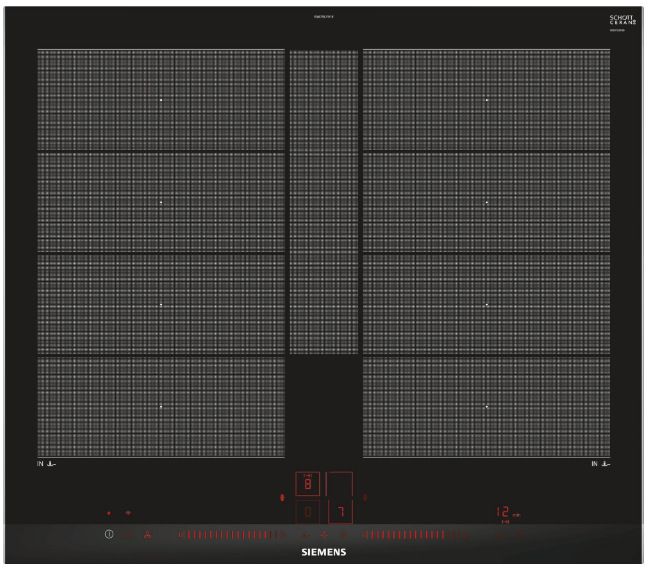The width and height of the screenshot is (648, 571).
Task: Tap the small red icon right of the upper zone displays
Action: pyautogui.click(x=365, y=497)
